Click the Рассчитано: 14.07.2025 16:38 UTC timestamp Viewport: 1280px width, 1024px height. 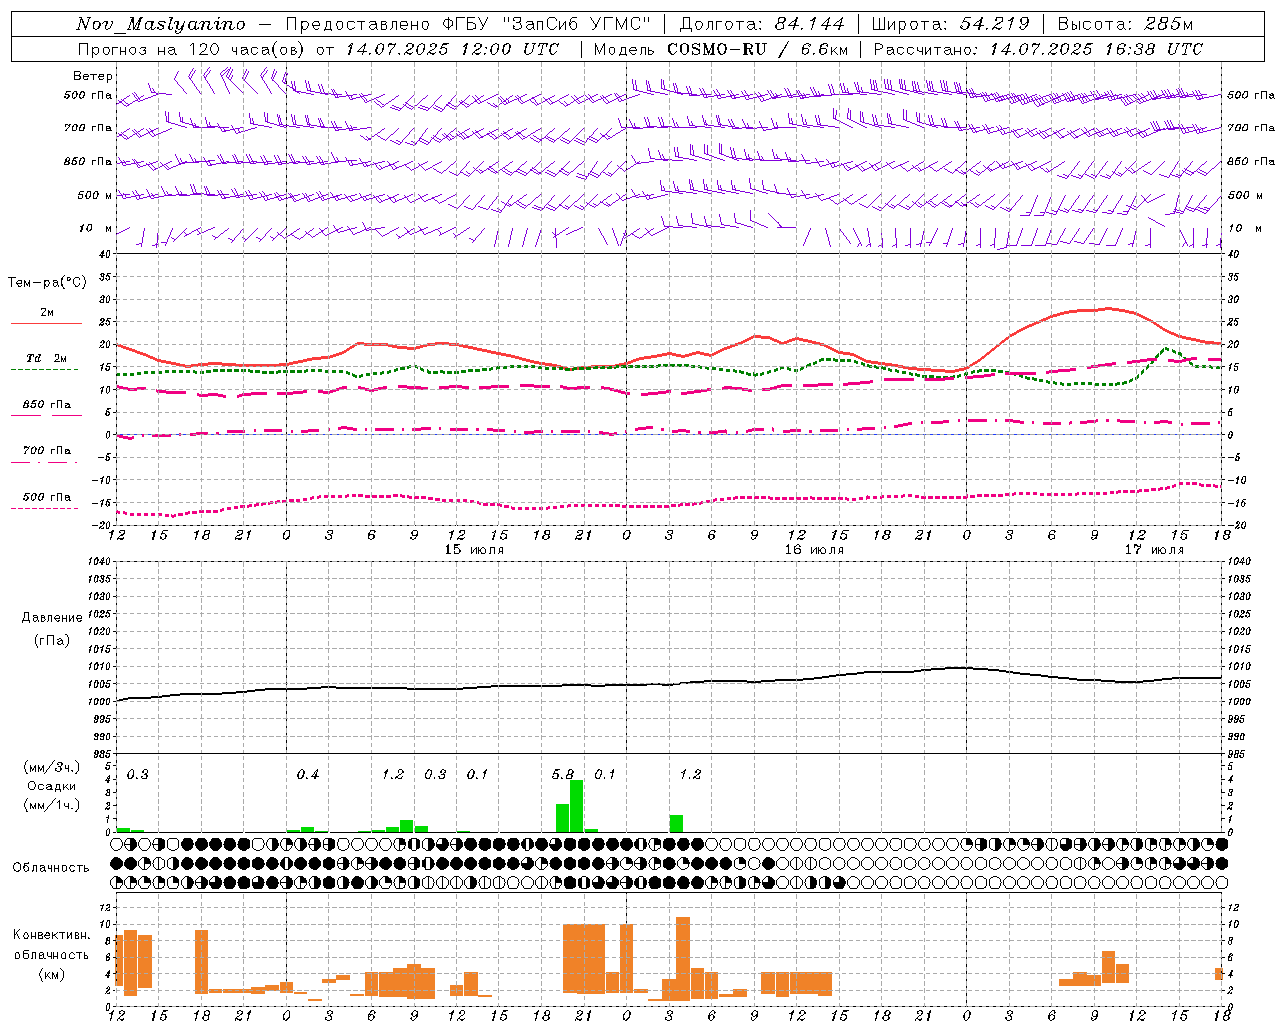coord(1038,49)
